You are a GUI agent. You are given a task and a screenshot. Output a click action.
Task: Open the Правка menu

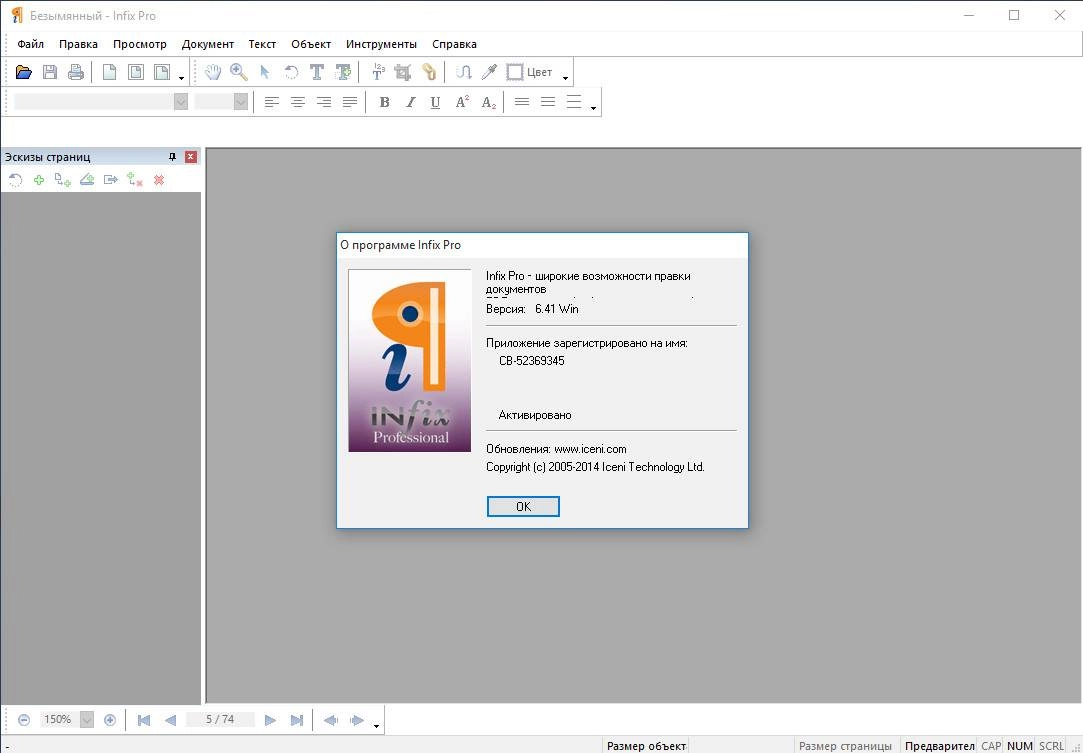78,44
